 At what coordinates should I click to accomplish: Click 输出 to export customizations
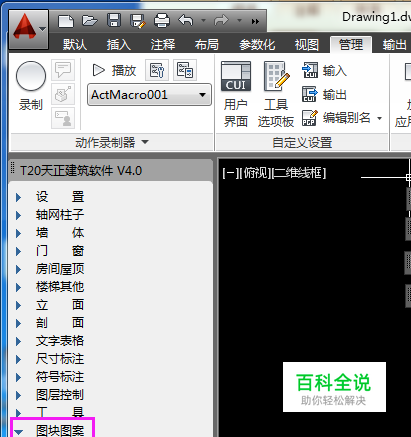click(x=324, y=94)
